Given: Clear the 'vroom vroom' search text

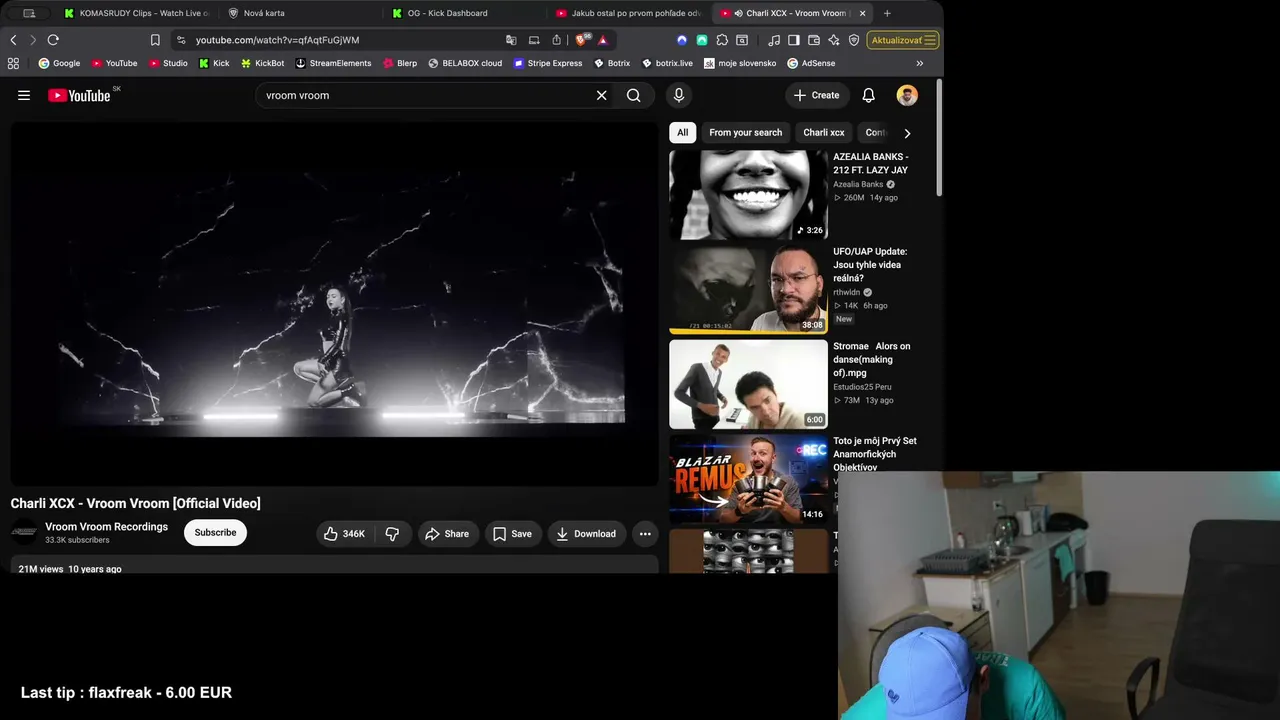Looking at the screenshot, I should (x=601, y=95).
